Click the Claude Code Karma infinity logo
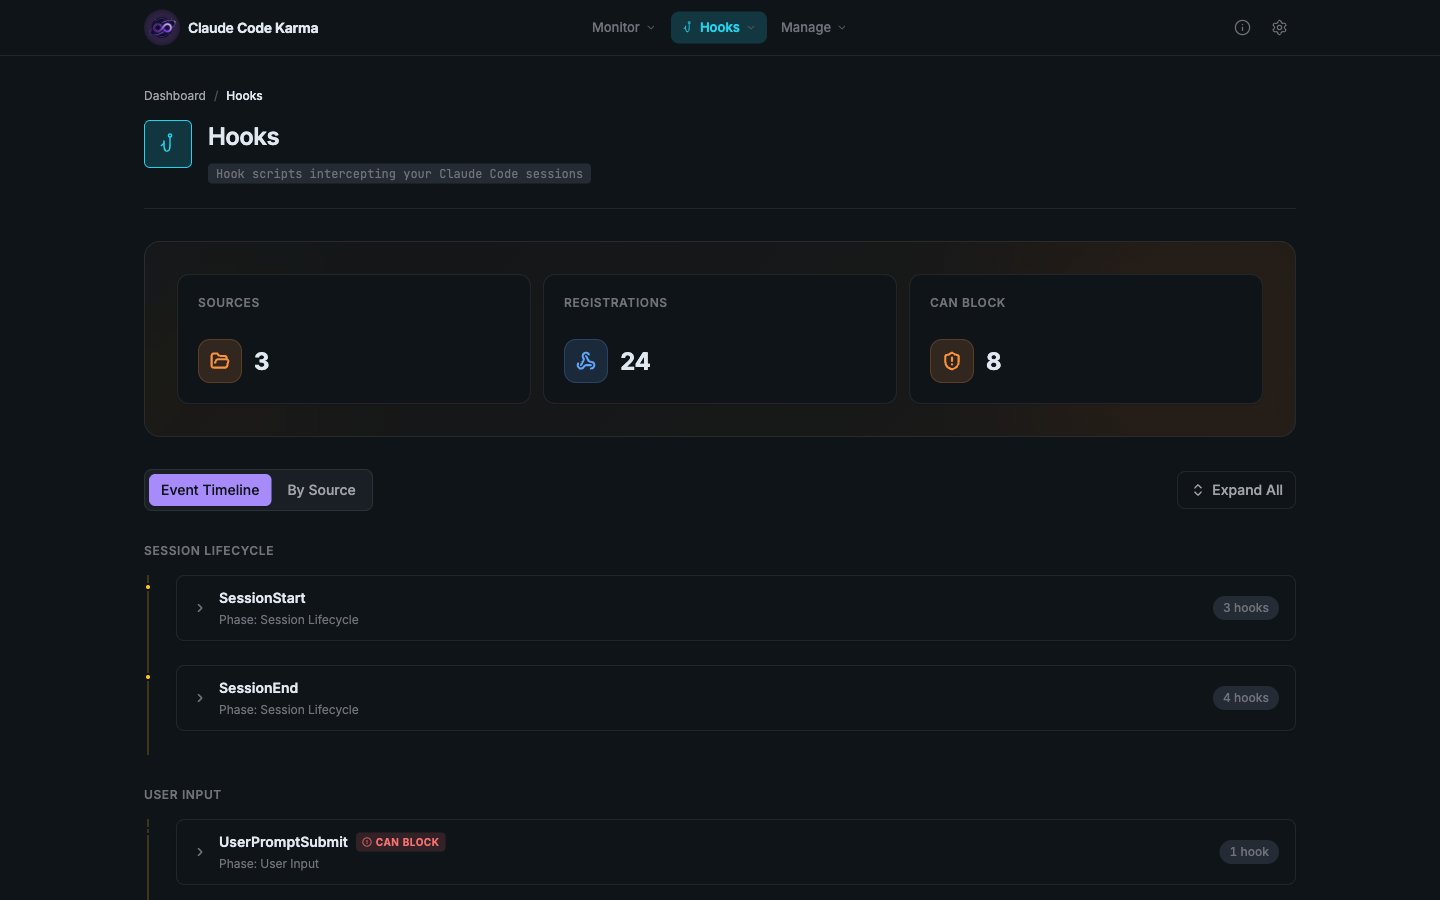 [162, 28]
